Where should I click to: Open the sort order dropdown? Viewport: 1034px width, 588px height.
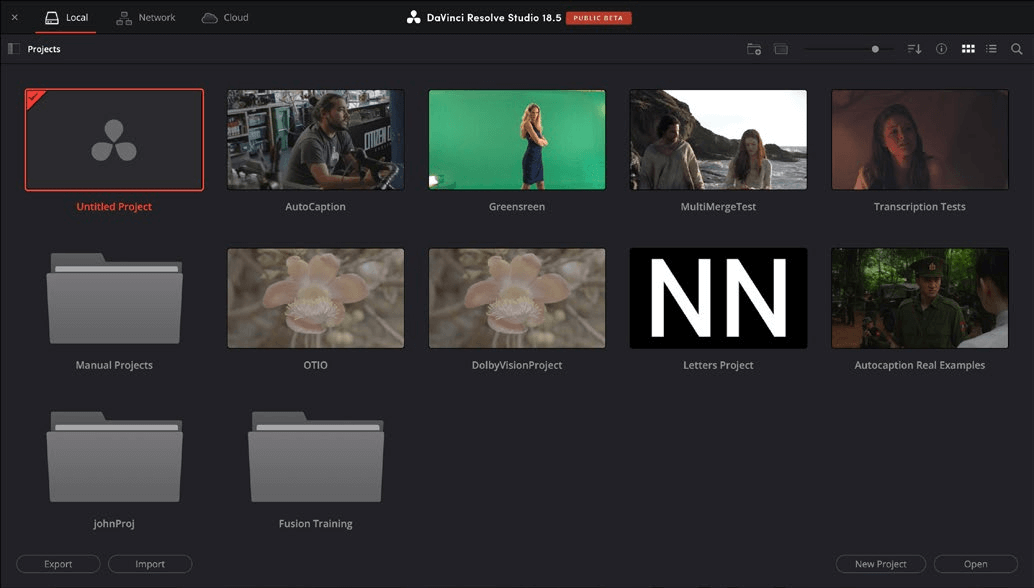click(x=914, y=49)
